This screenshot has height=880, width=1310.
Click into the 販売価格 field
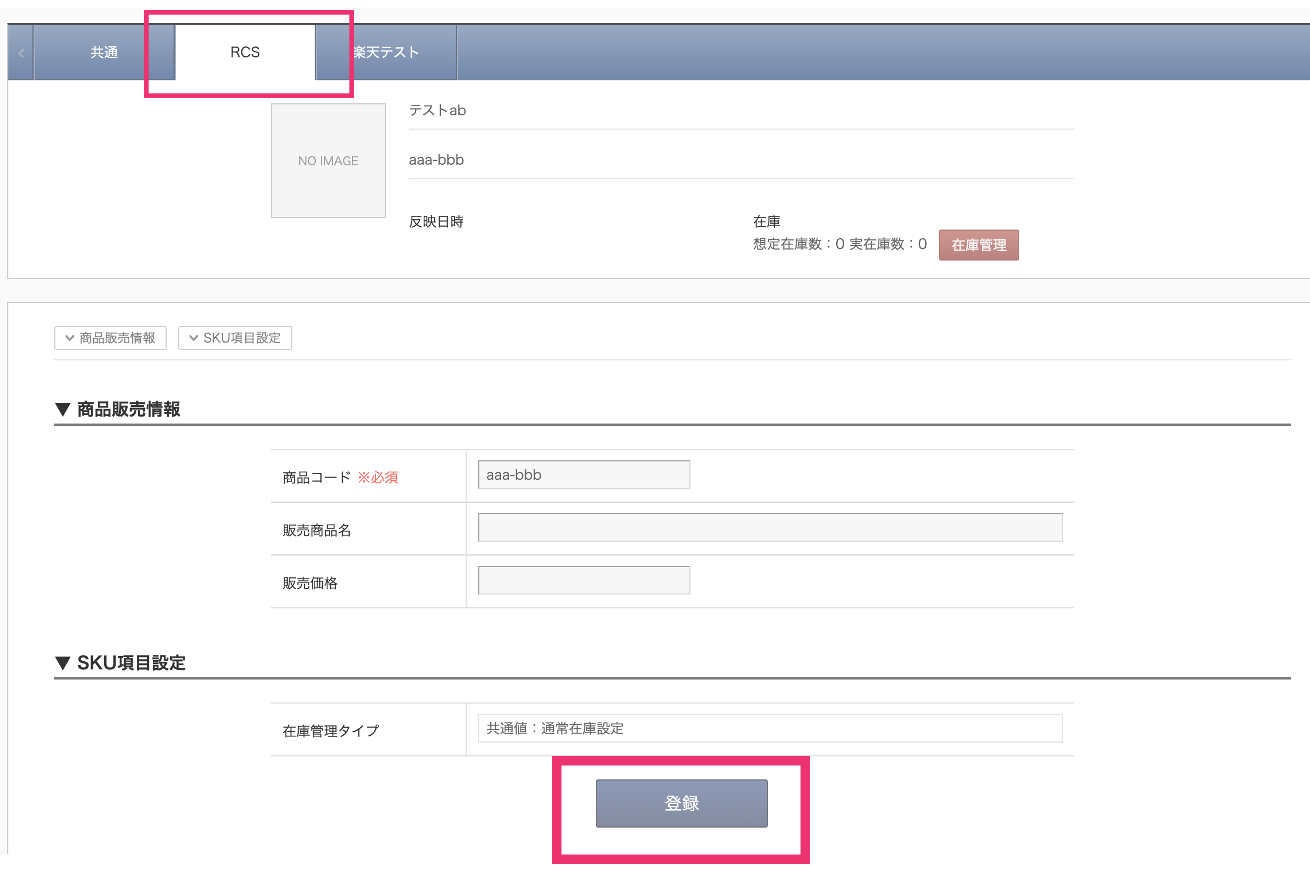tap(584, 580)
